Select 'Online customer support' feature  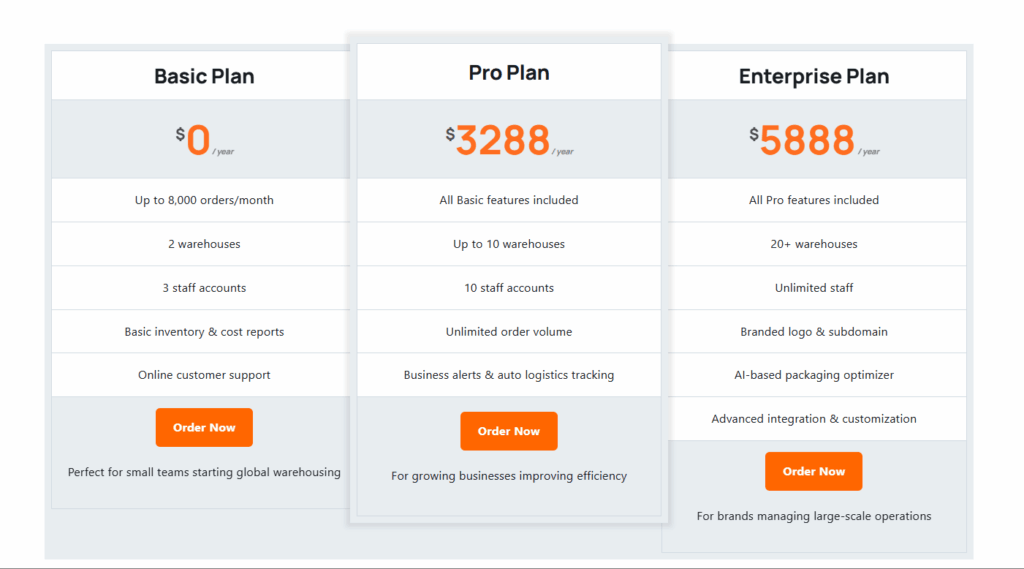pyautogui.click(x=204, y=375)
